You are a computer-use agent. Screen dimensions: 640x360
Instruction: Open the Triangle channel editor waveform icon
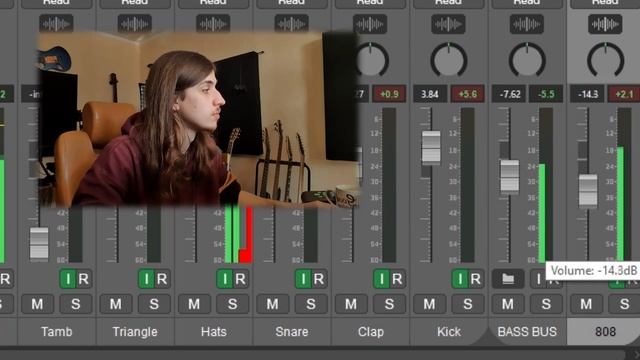[135, 24]
